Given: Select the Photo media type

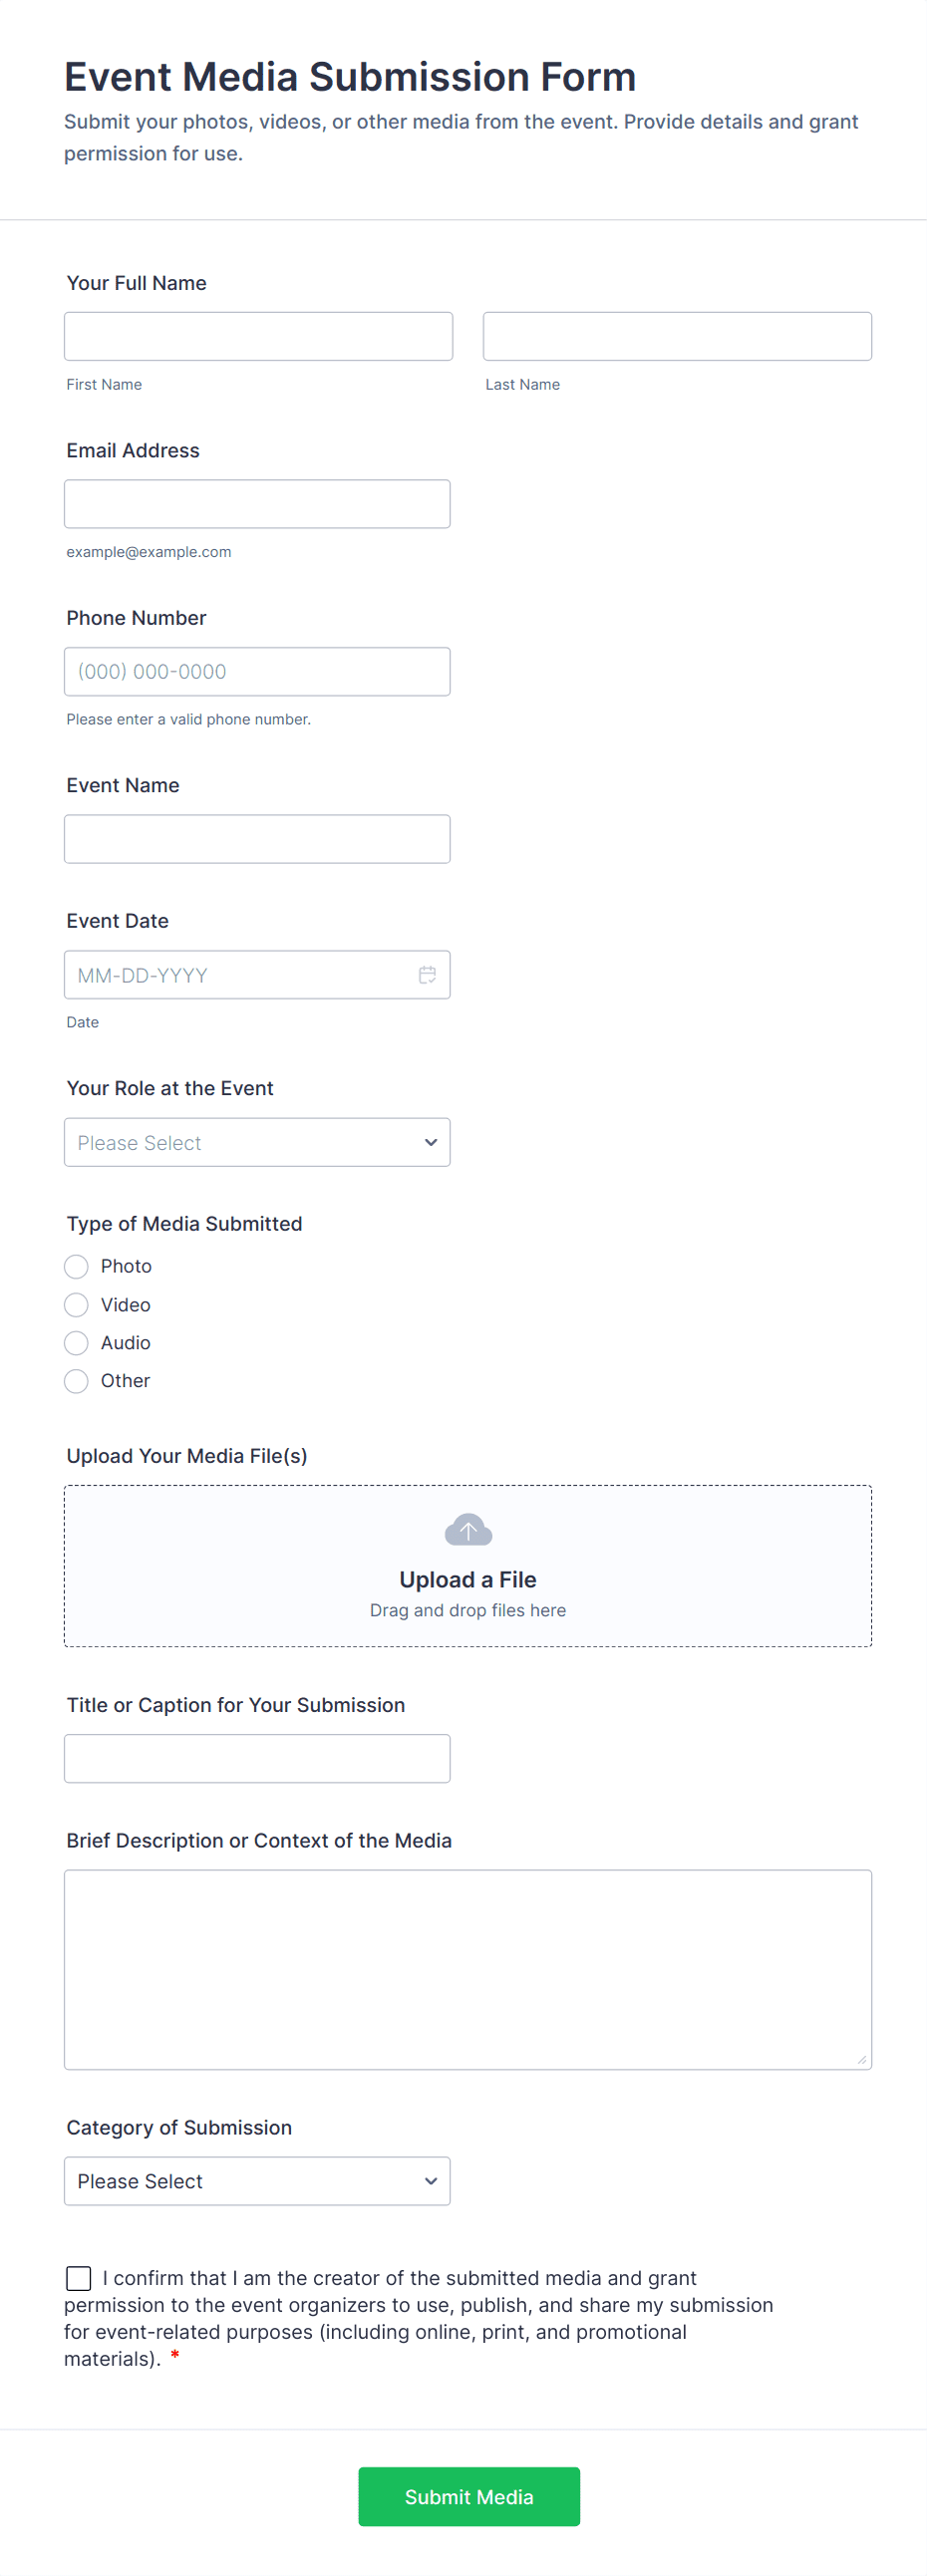Looking at the screenshot, I should click(x=77, y=1267).
